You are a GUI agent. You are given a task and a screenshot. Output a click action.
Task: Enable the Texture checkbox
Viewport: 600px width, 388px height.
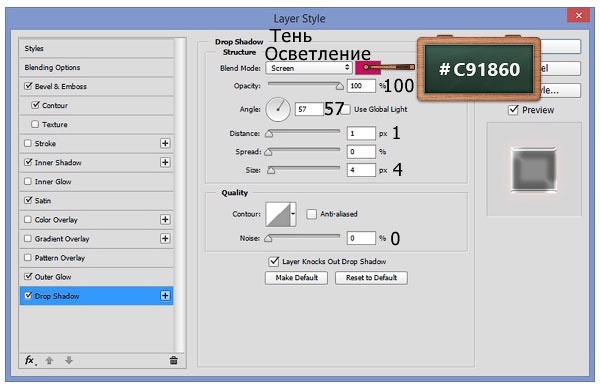35,124
